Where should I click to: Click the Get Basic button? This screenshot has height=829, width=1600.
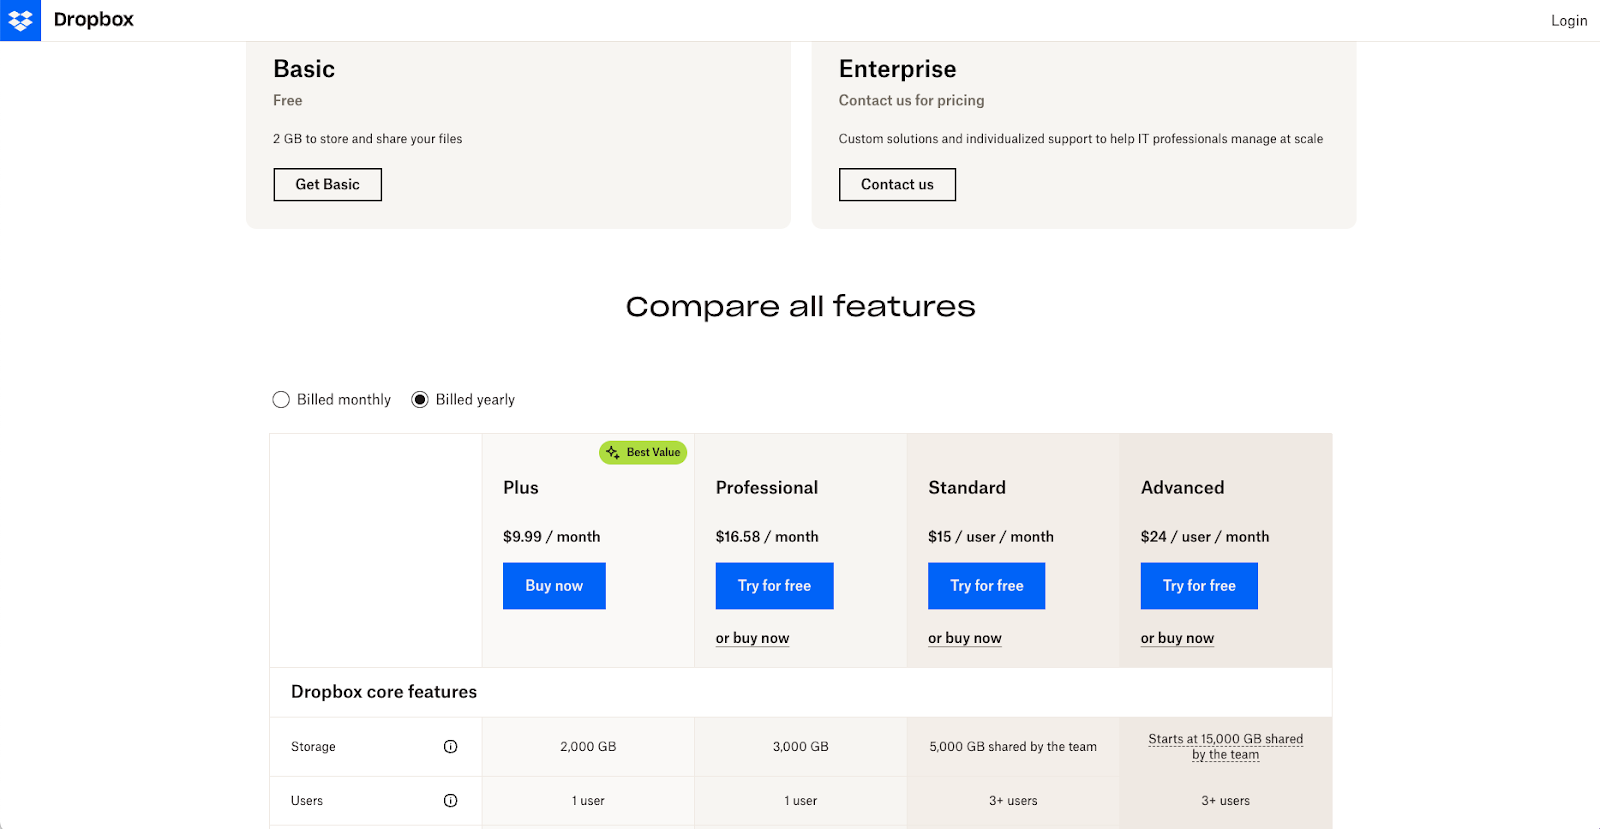[327, 185]
